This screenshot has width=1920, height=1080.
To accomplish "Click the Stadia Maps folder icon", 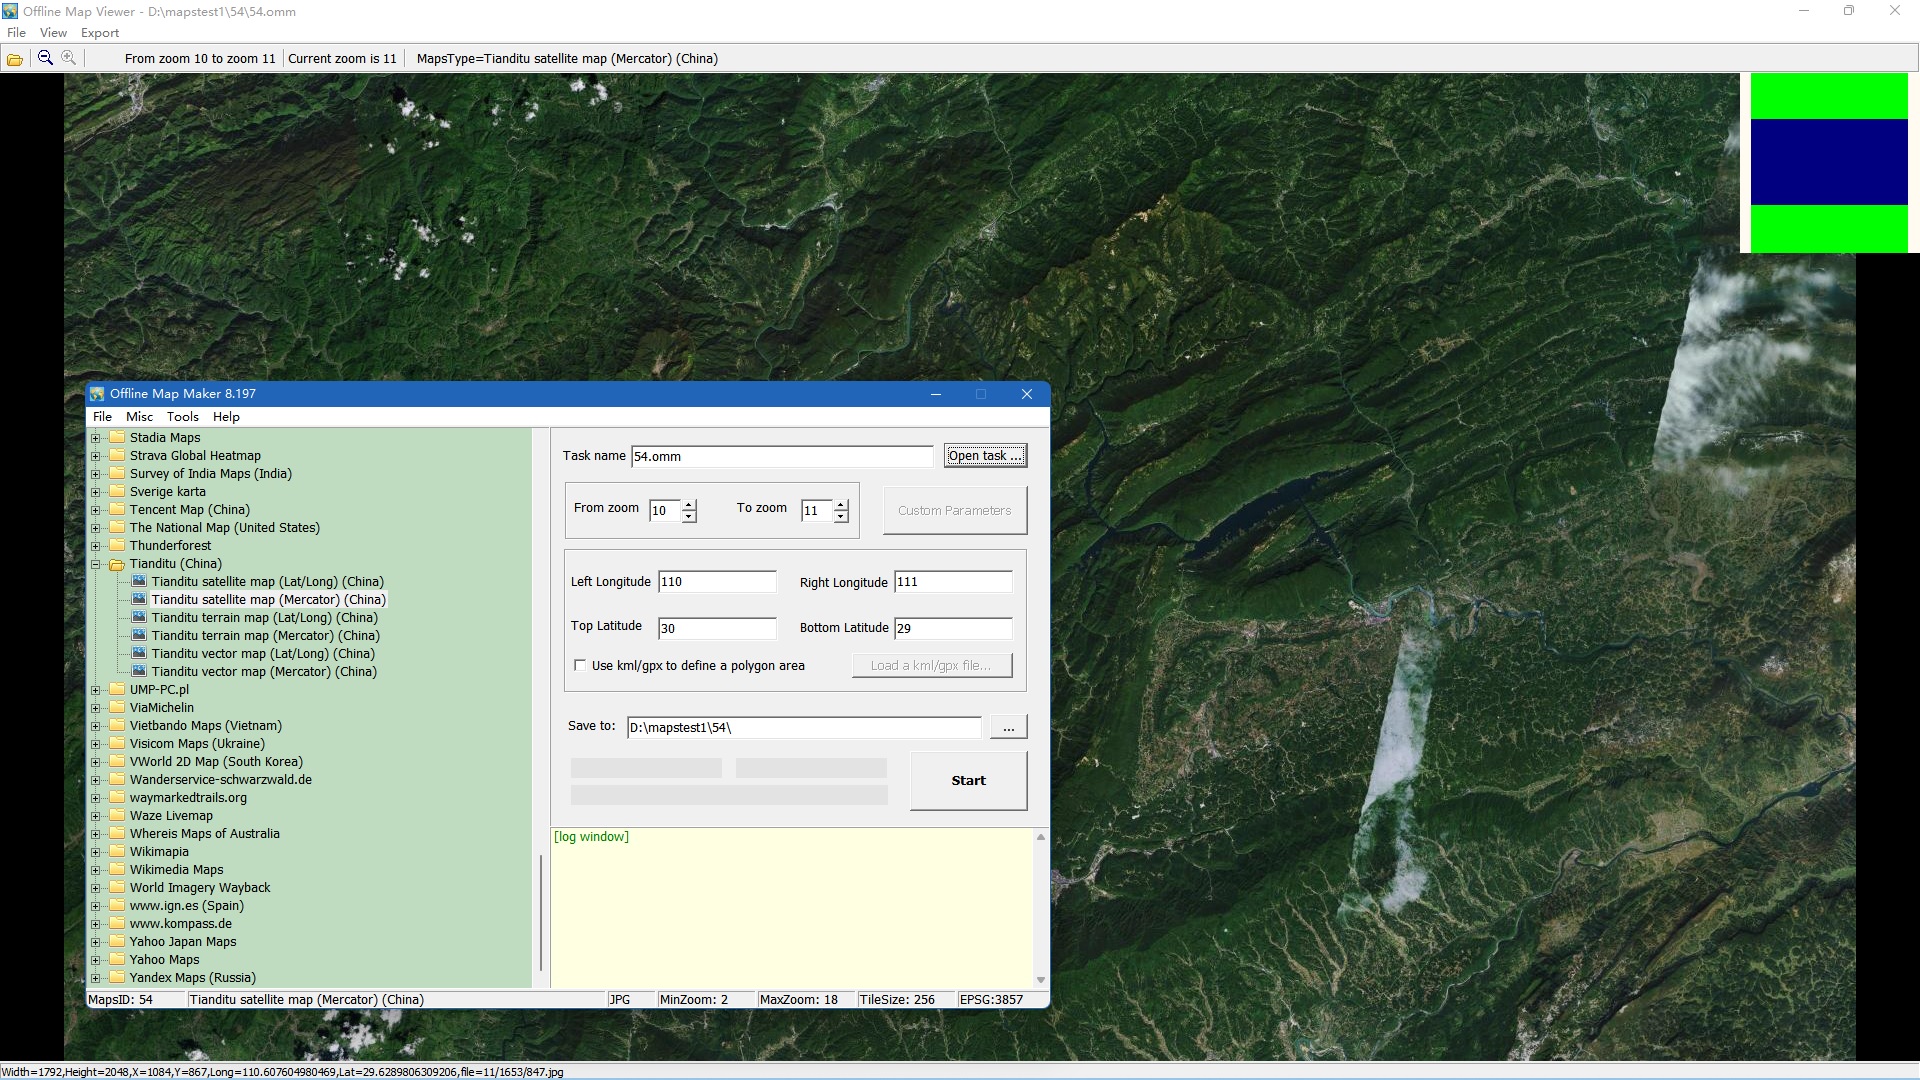I will [117, 437].
